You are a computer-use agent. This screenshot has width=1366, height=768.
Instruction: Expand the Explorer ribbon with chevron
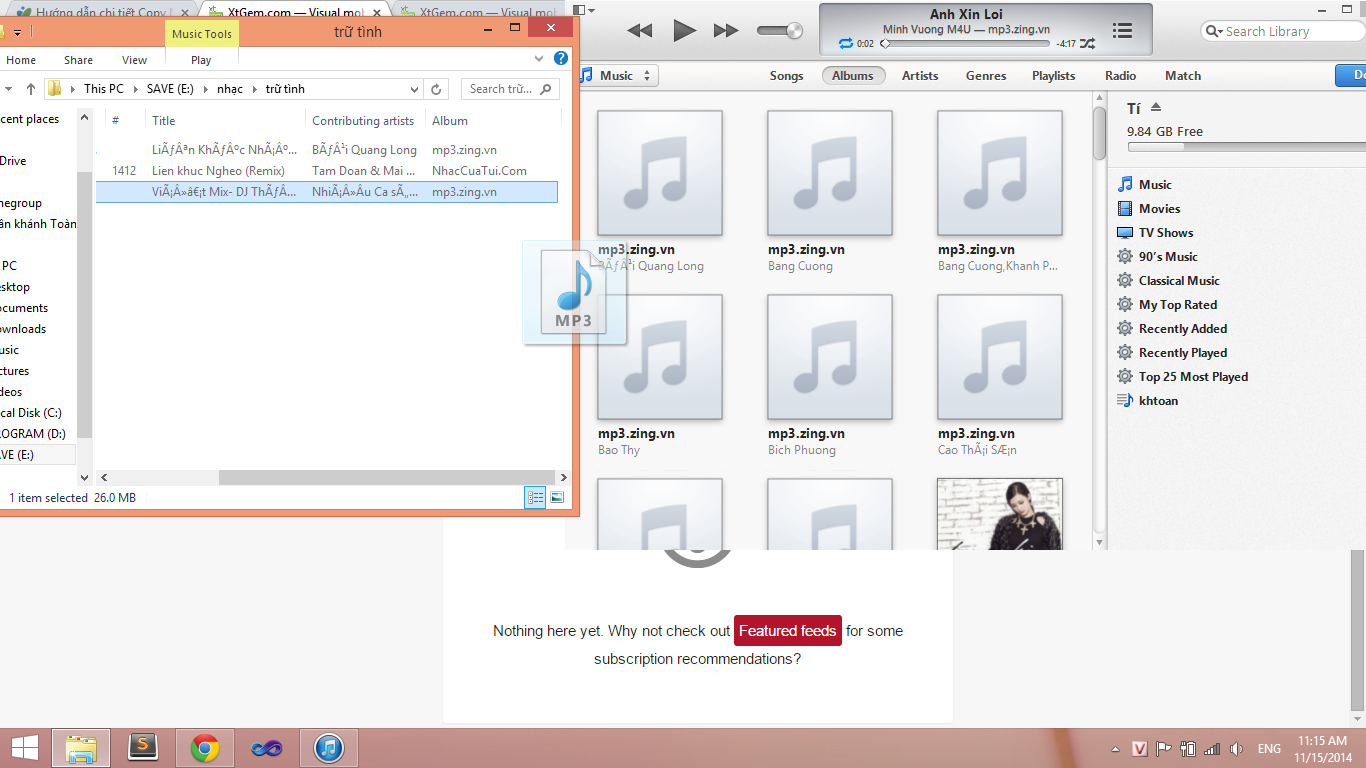(x=540, y=59)
